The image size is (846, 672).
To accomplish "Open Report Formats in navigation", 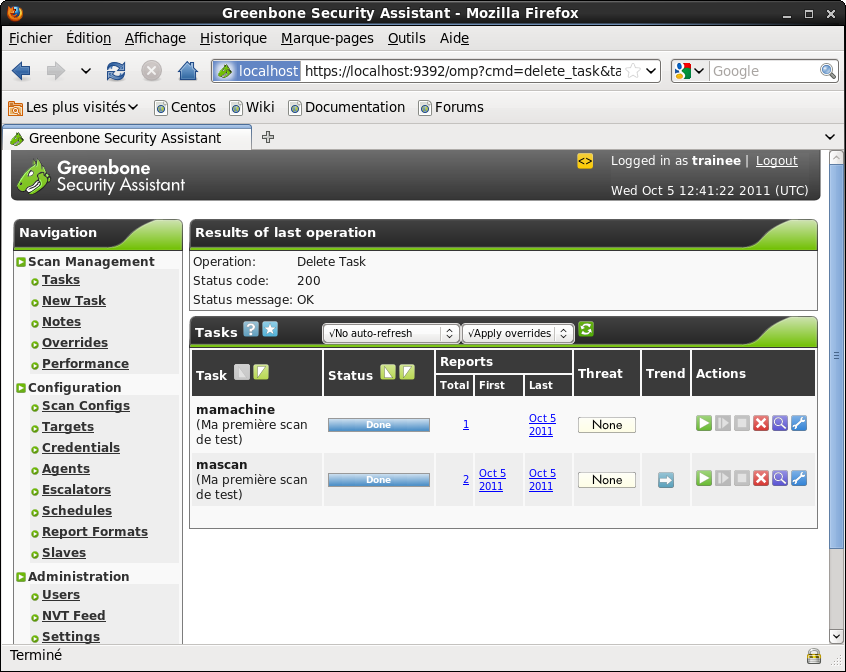I will [x=95, y=532].
